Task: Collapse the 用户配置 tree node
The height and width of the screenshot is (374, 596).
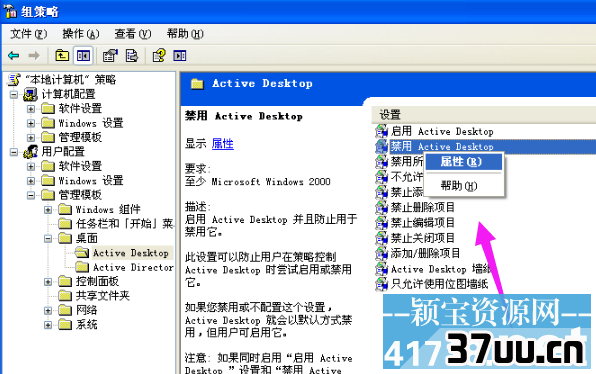Action: click(14, 152)
